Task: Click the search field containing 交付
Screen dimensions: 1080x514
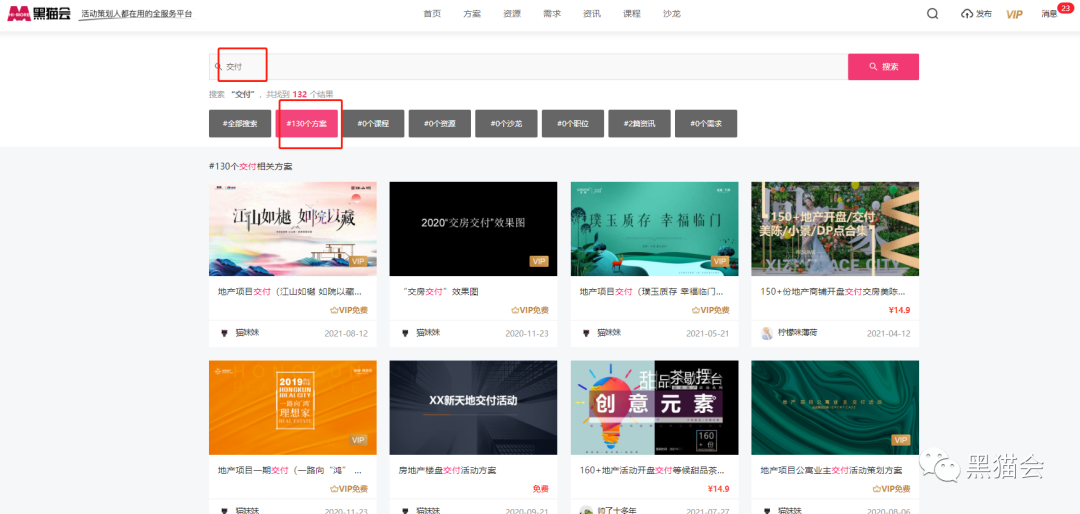Action: click(528, 67)
